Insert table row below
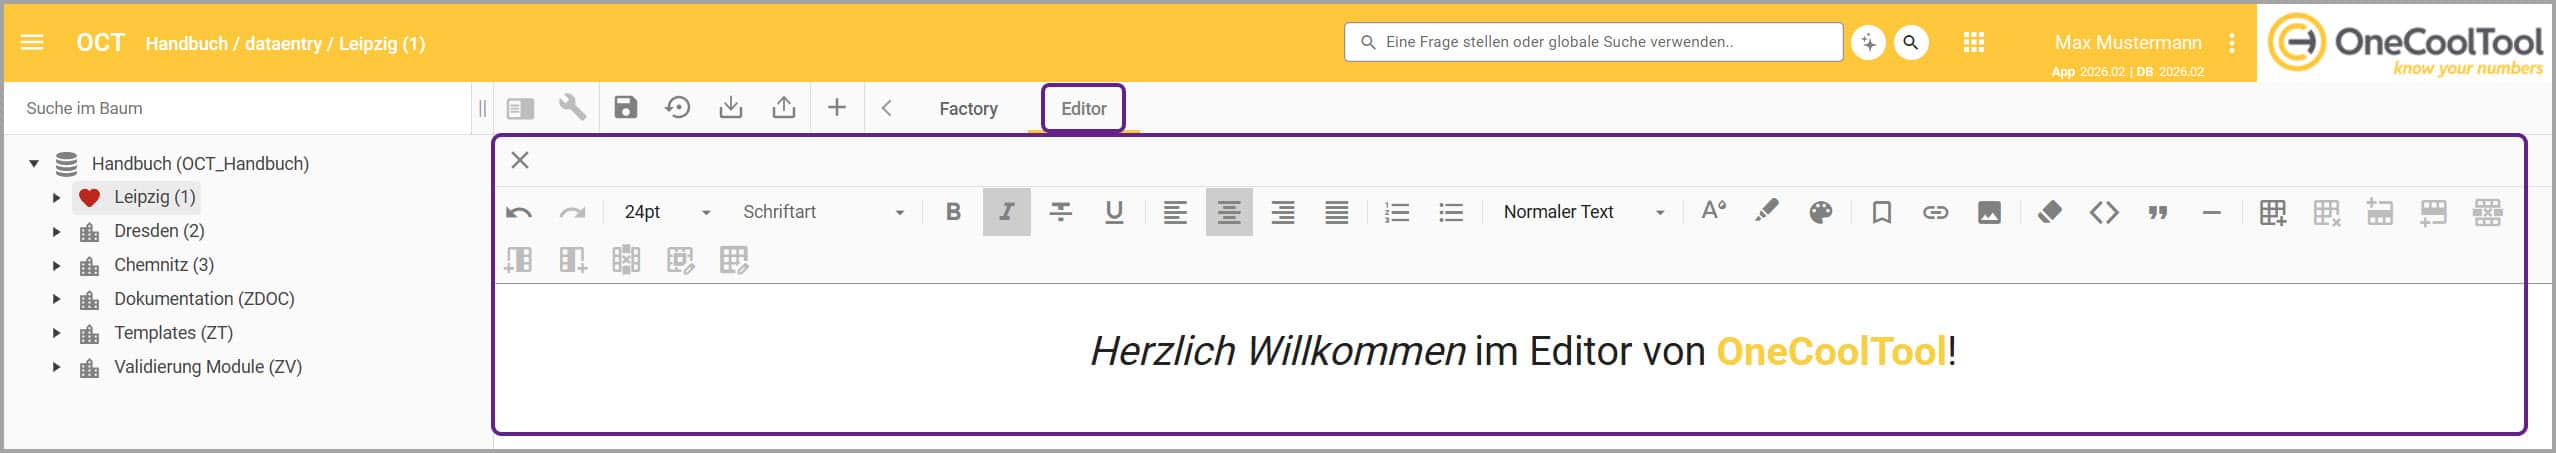 click(x=2433, y=212)
